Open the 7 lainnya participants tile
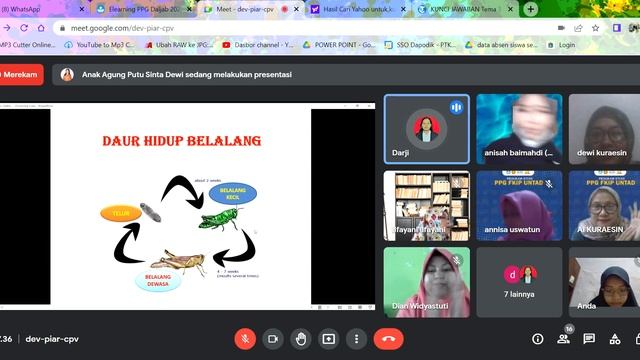The height and width of the screenshot is (360, 640). pos(519,282)
